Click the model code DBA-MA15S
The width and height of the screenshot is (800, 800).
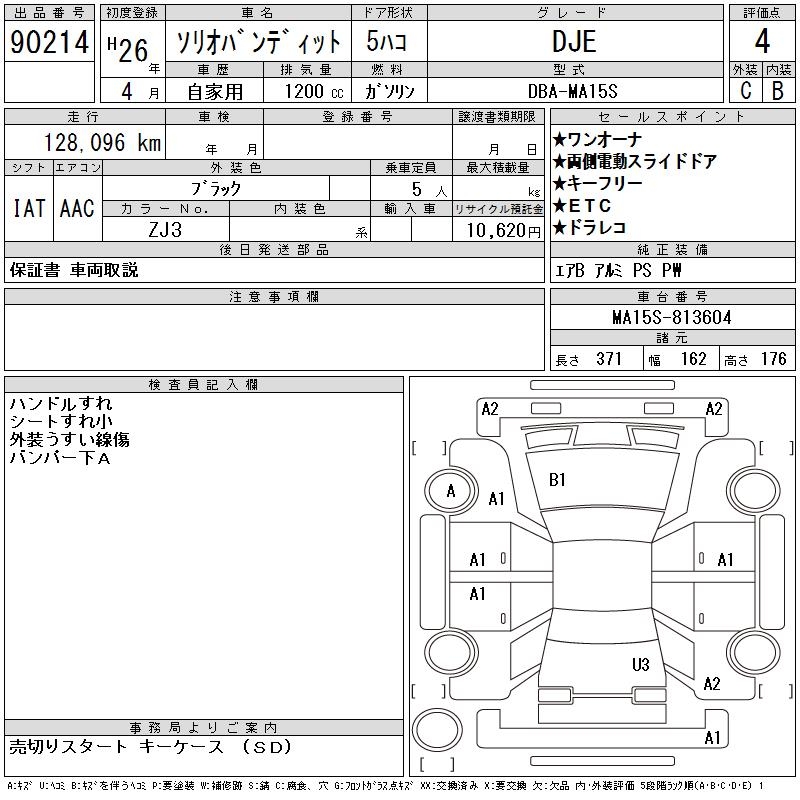click(573, 92)
